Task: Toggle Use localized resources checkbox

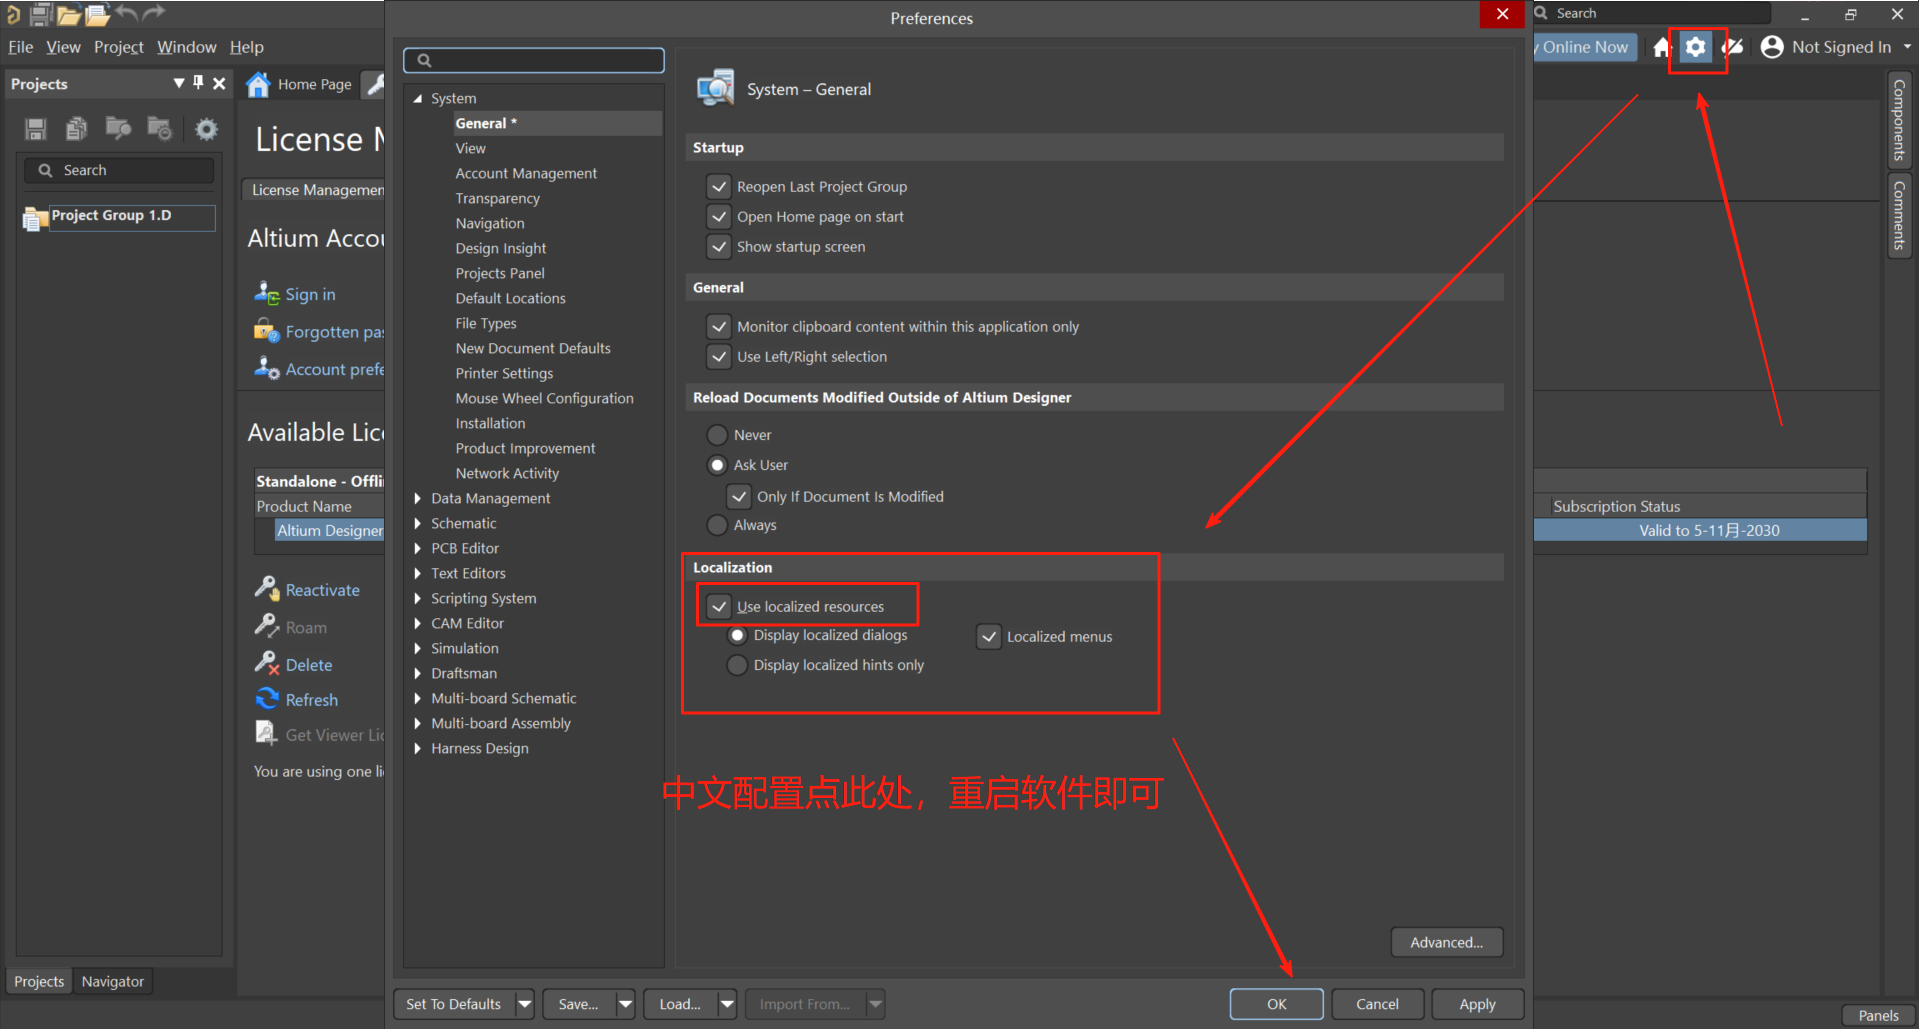Action: [718, 606]
